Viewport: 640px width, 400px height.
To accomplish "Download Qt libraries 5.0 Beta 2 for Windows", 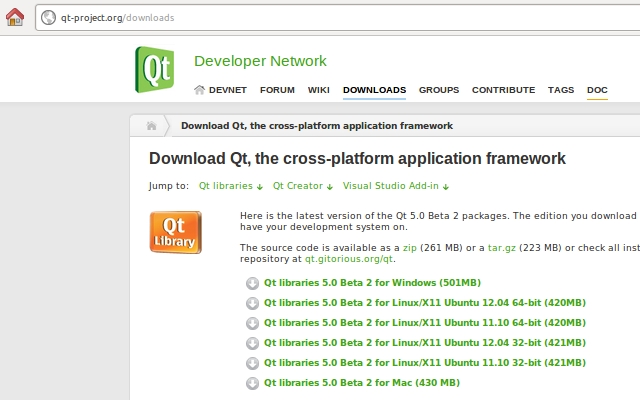I will click(372, 283).
